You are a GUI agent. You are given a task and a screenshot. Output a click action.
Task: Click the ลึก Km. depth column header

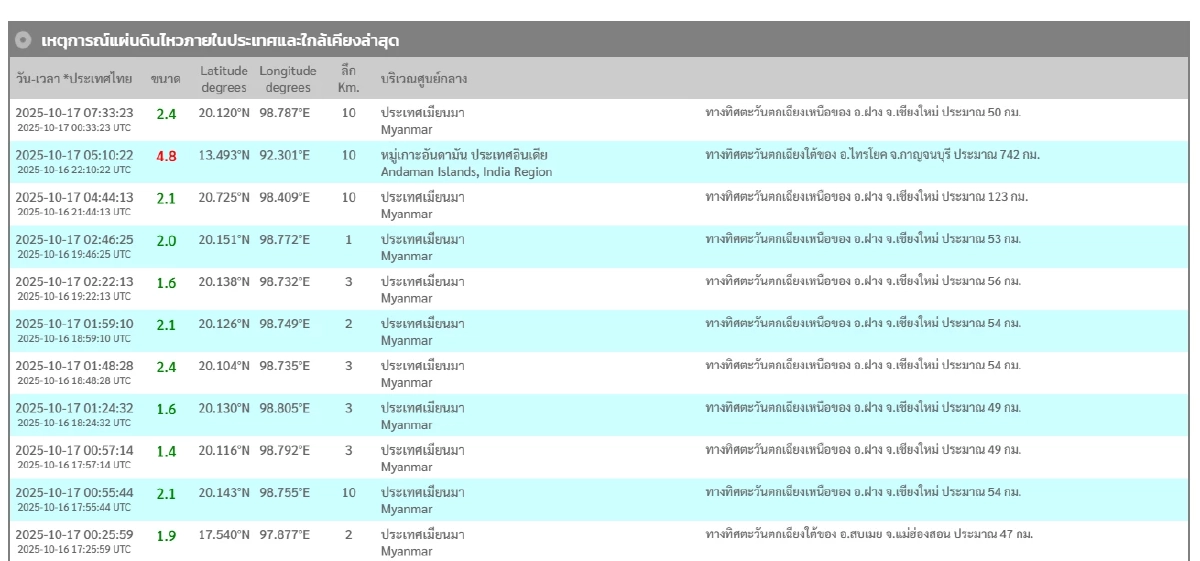(348, 78)
